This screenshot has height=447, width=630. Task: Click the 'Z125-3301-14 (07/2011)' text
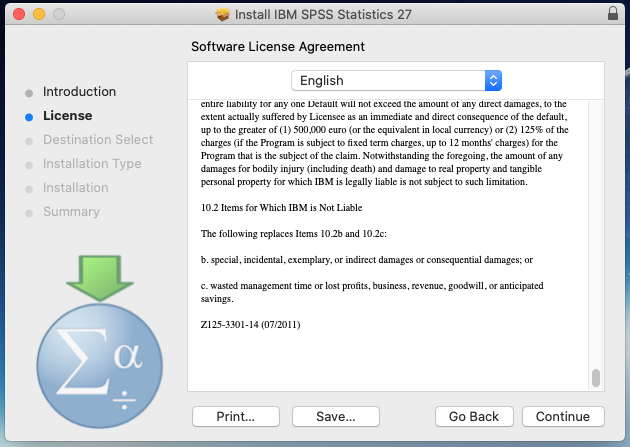click(x=250, y=325)
